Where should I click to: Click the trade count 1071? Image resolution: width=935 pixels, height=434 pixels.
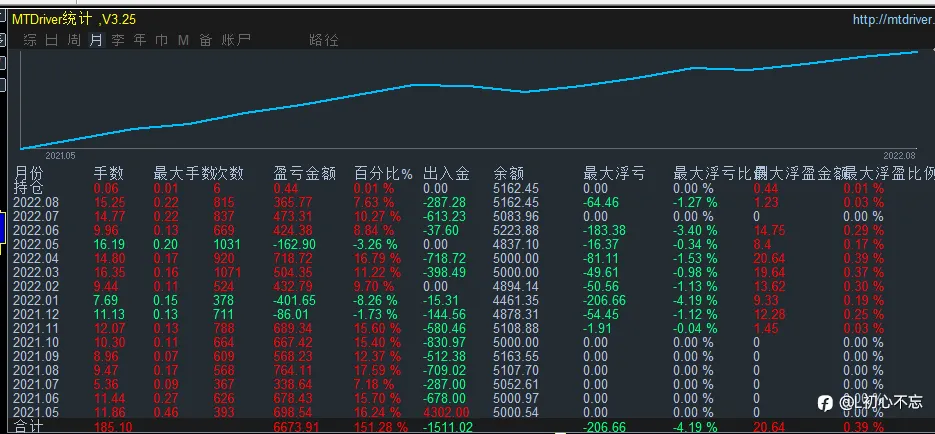coord(227,272)
